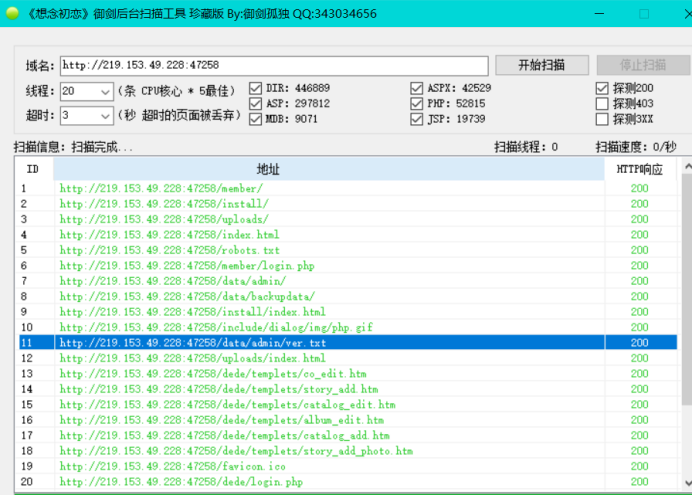The width and height of the screenshot is (692, 495).
Task: Sort by the HTTP响应 column header
Action: [640, 169]
